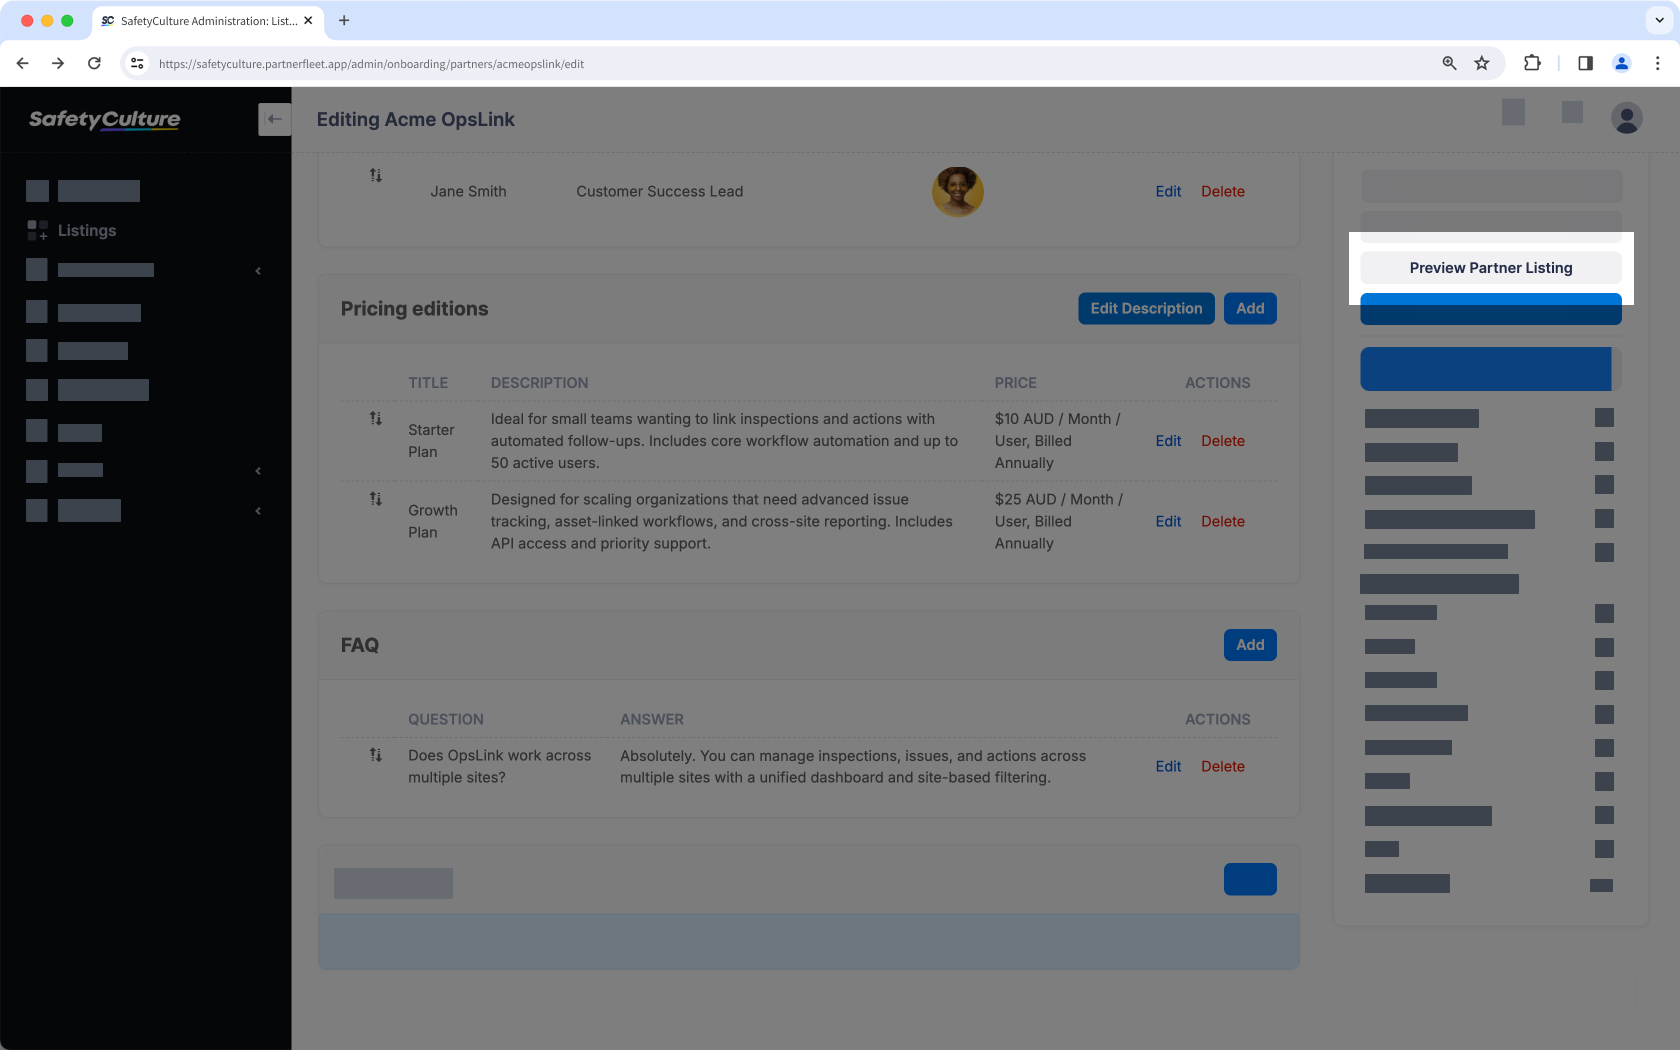Edit the Starter Plan pricing row
1680x1050 pixels.
tap(1168, 441)
